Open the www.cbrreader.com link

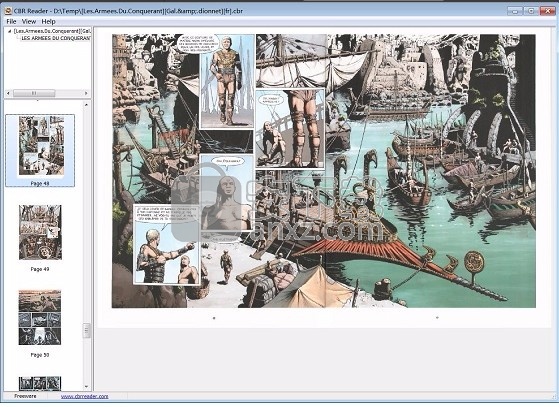tap(84, 396)
